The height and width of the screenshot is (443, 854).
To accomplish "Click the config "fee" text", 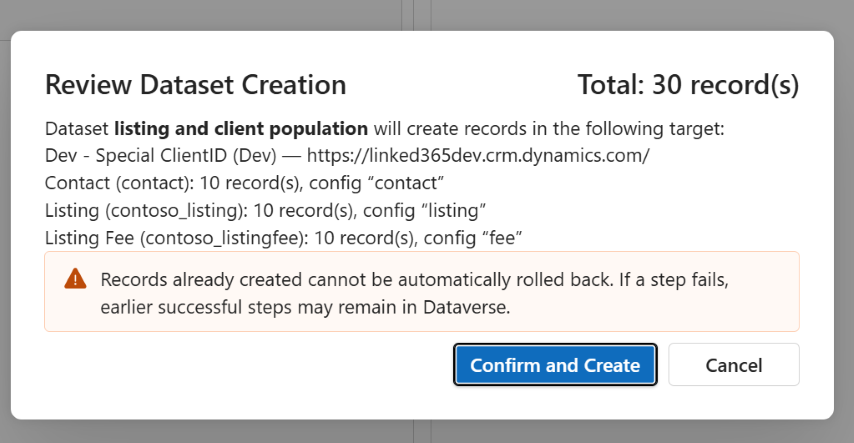I will click(x=473, y=238).
